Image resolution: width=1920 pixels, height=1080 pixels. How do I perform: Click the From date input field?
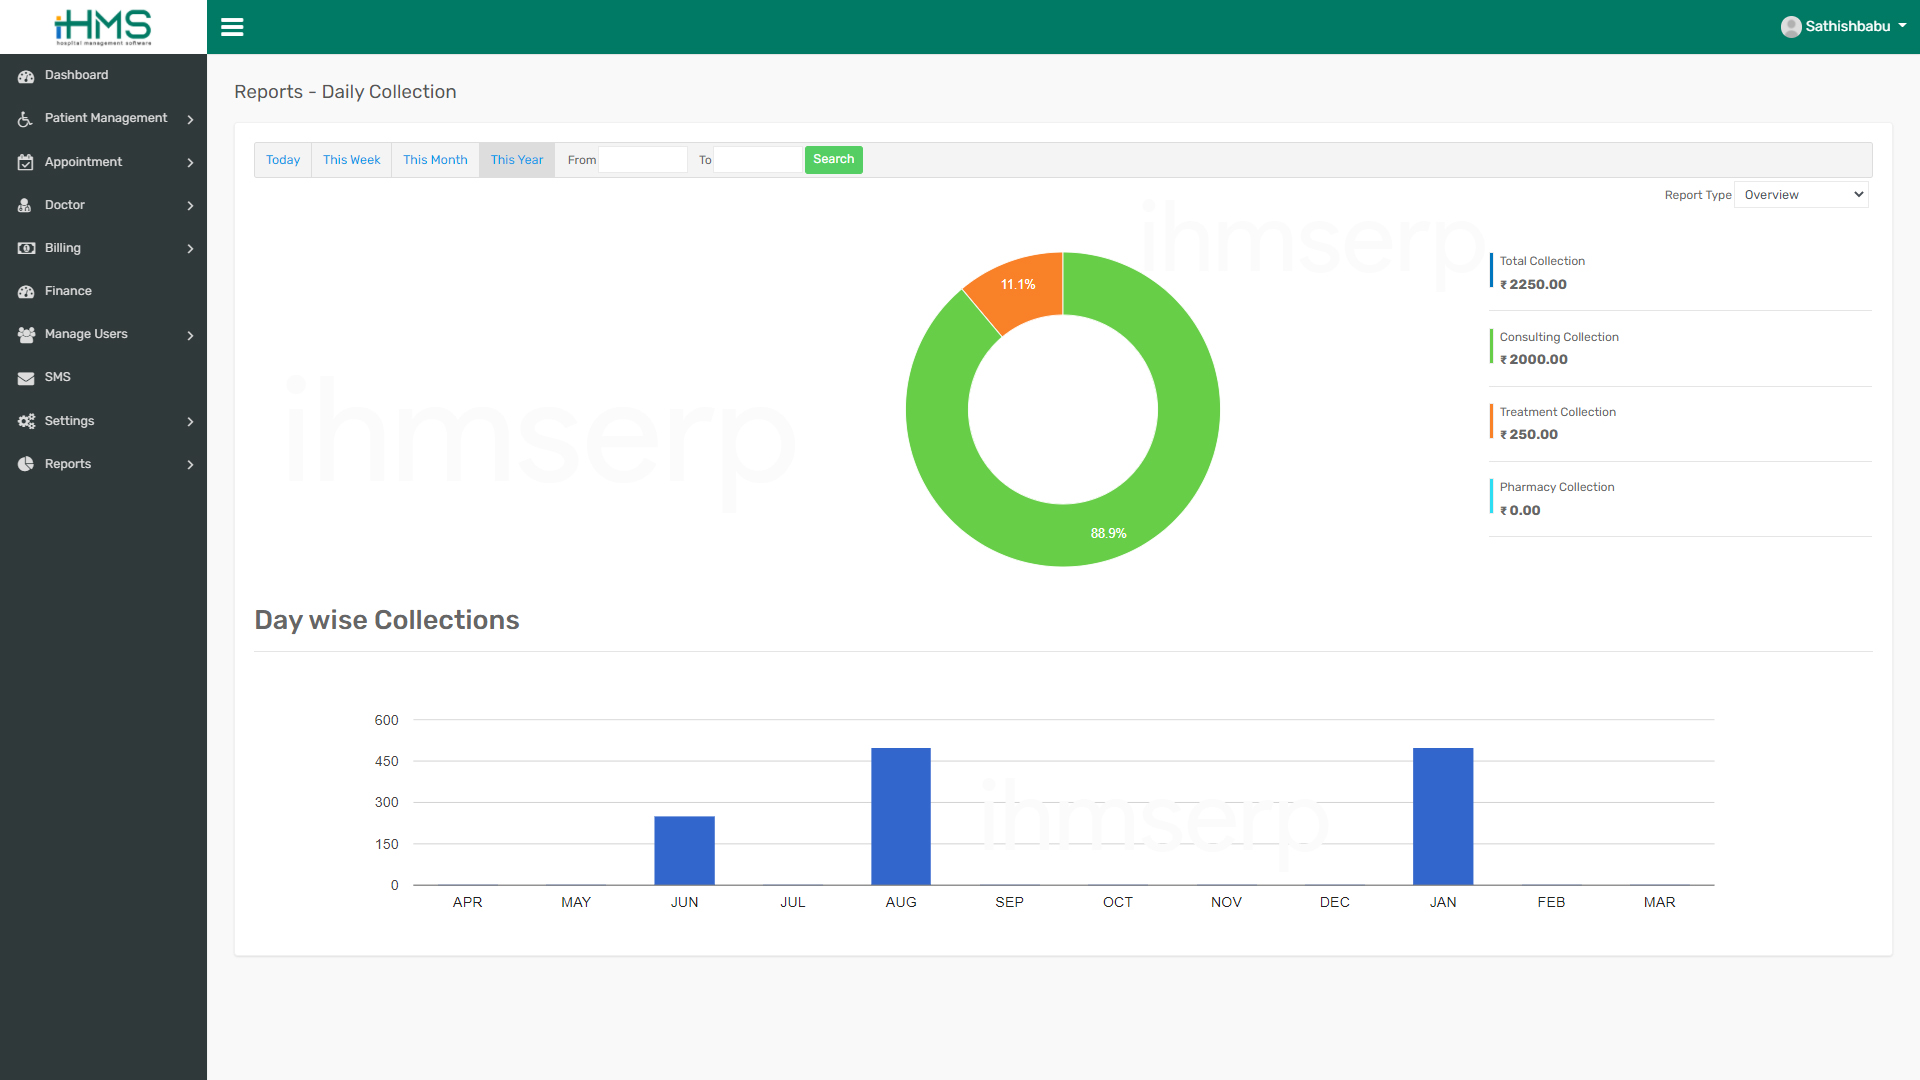643,160
